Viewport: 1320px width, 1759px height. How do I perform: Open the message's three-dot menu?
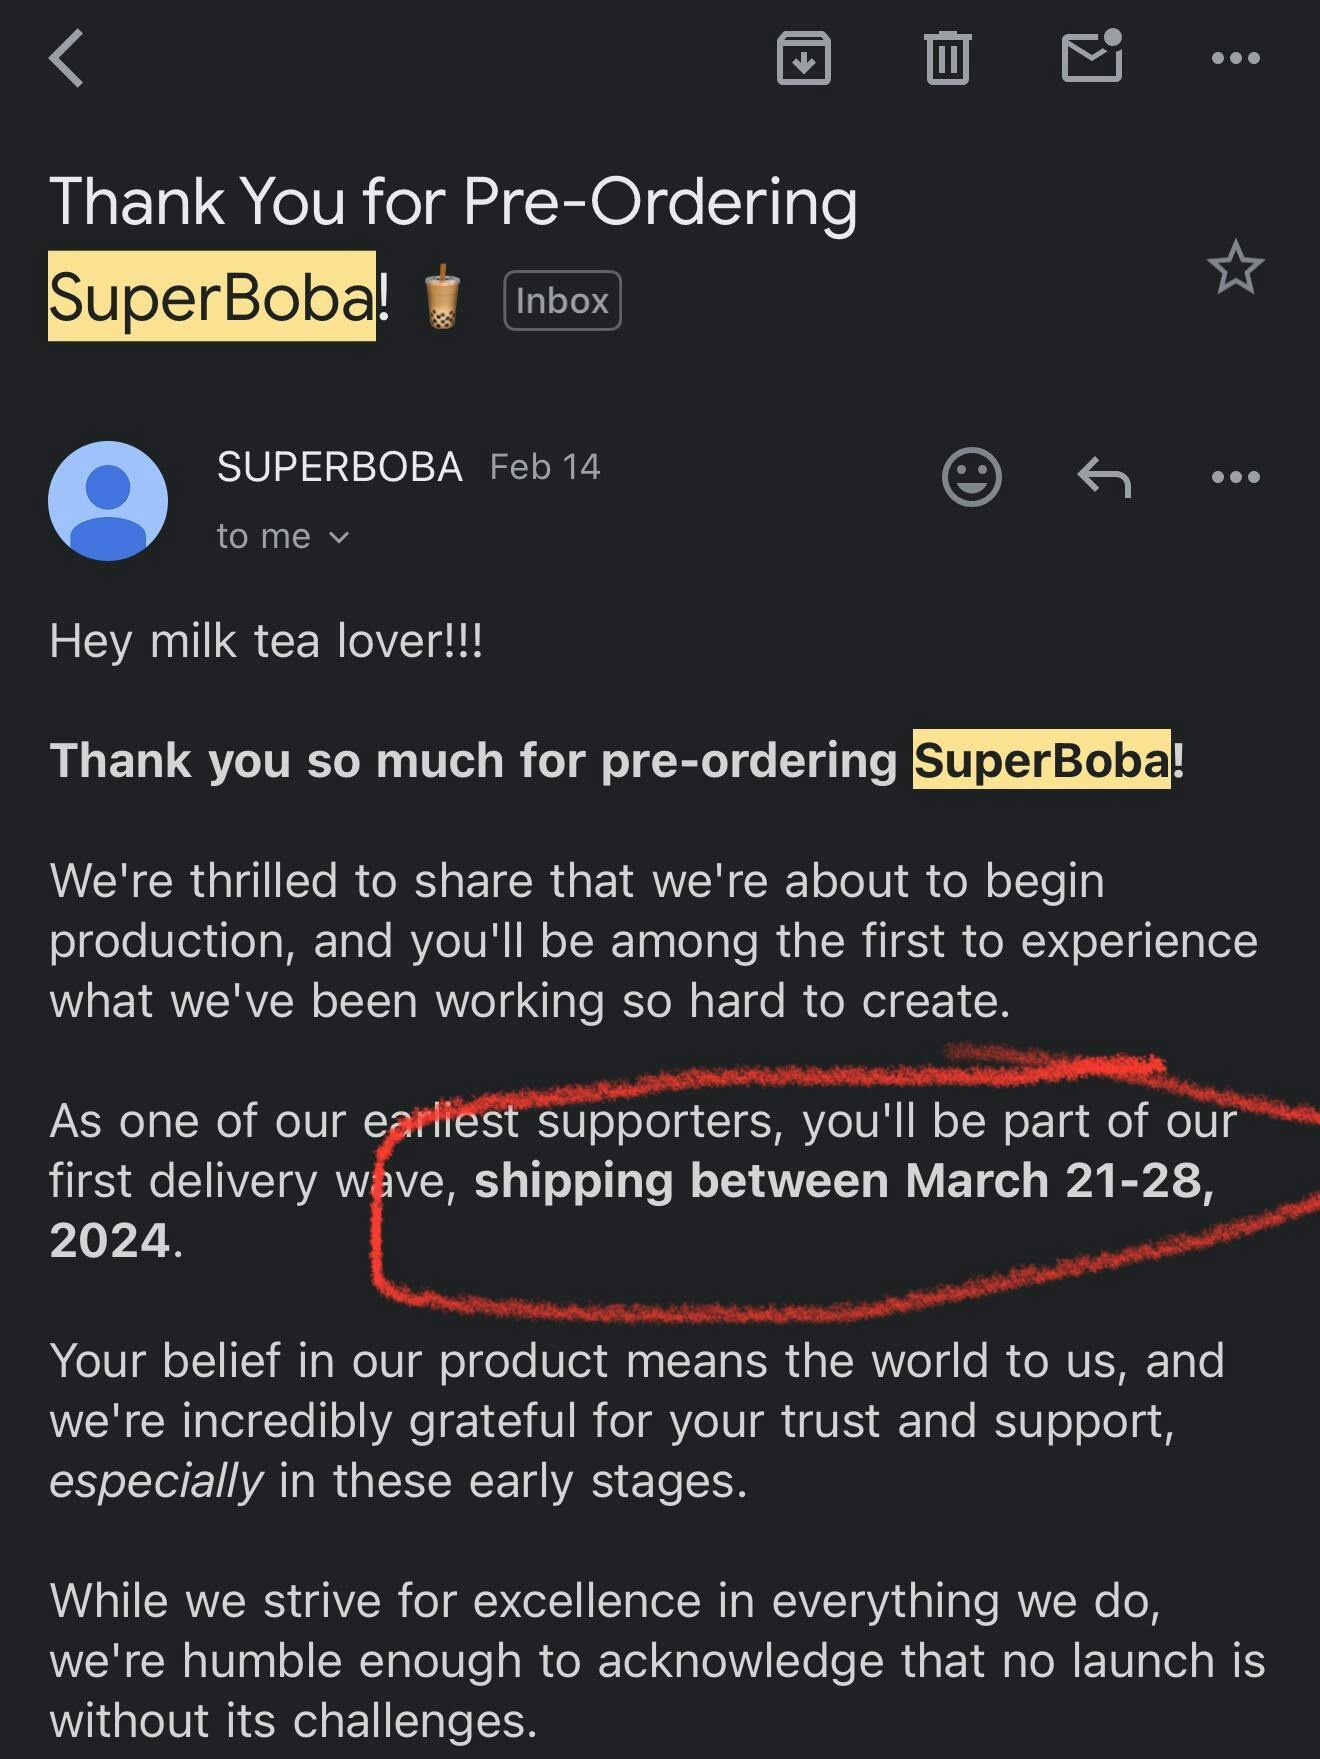[x=1235, y=477]
